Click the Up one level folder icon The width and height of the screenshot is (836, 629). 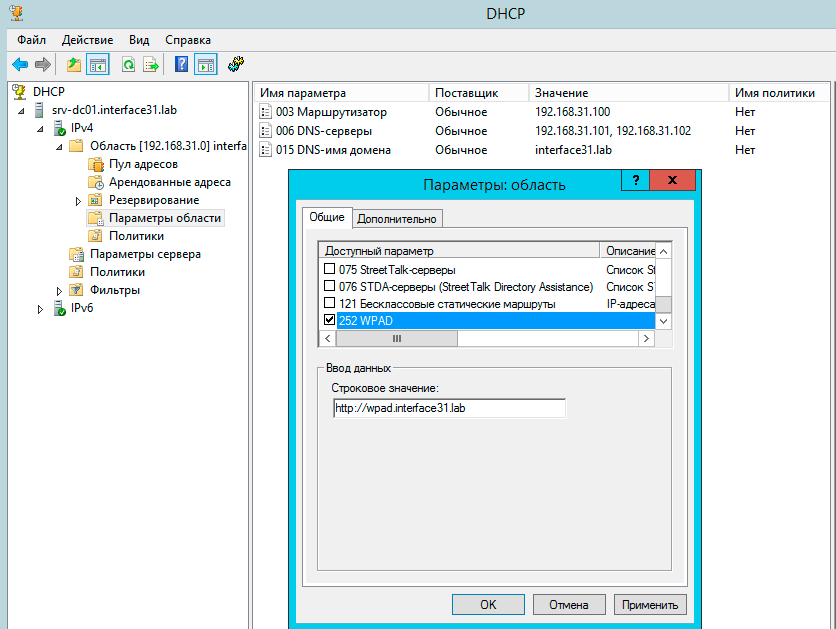pyautogui.click(x=73, y=65)
